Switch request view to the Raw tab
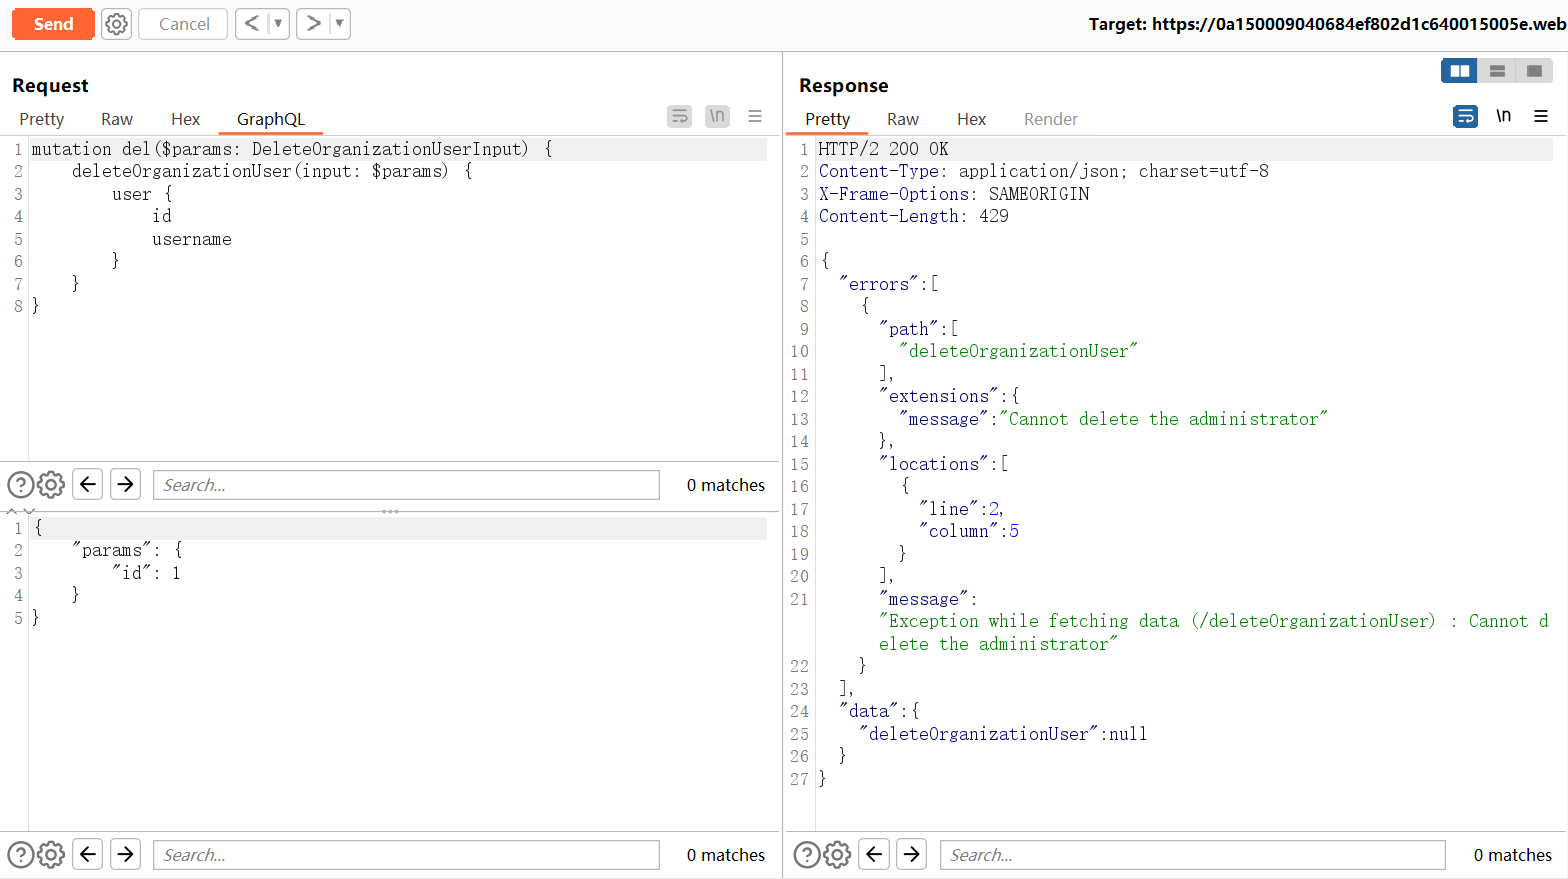This screenshot has height=879, width=1568. pos(116,119)
